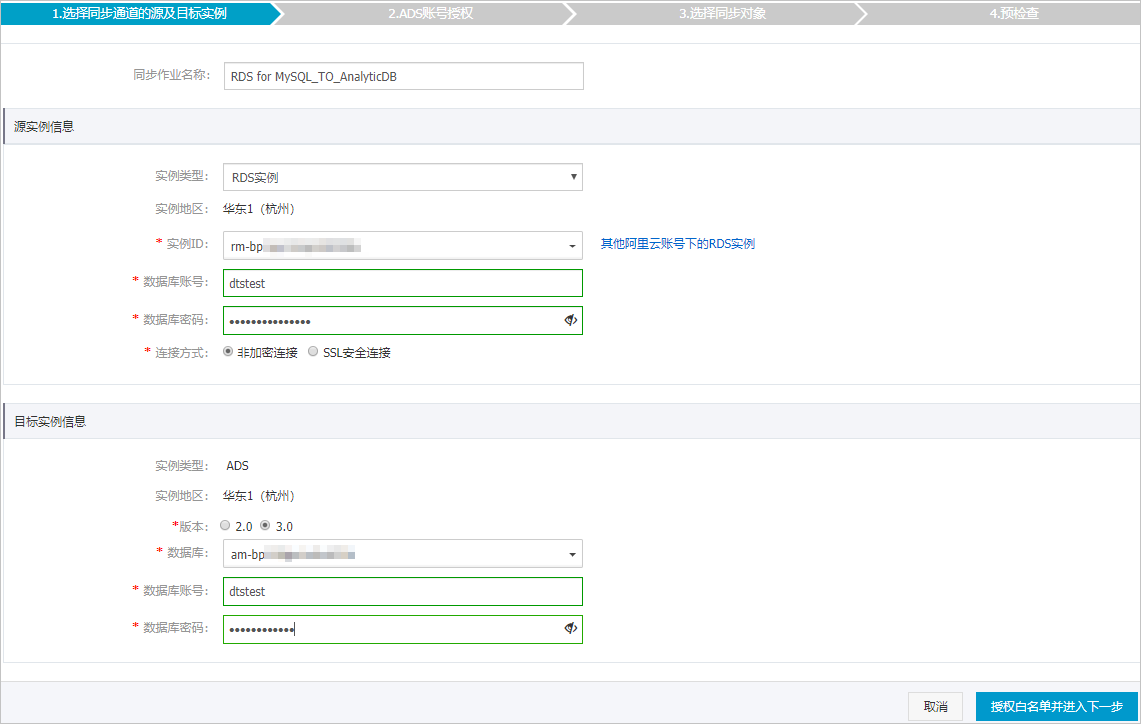This screenshot has height=724, width=1141.
Task: Click 取消 button
Action: 935,707
